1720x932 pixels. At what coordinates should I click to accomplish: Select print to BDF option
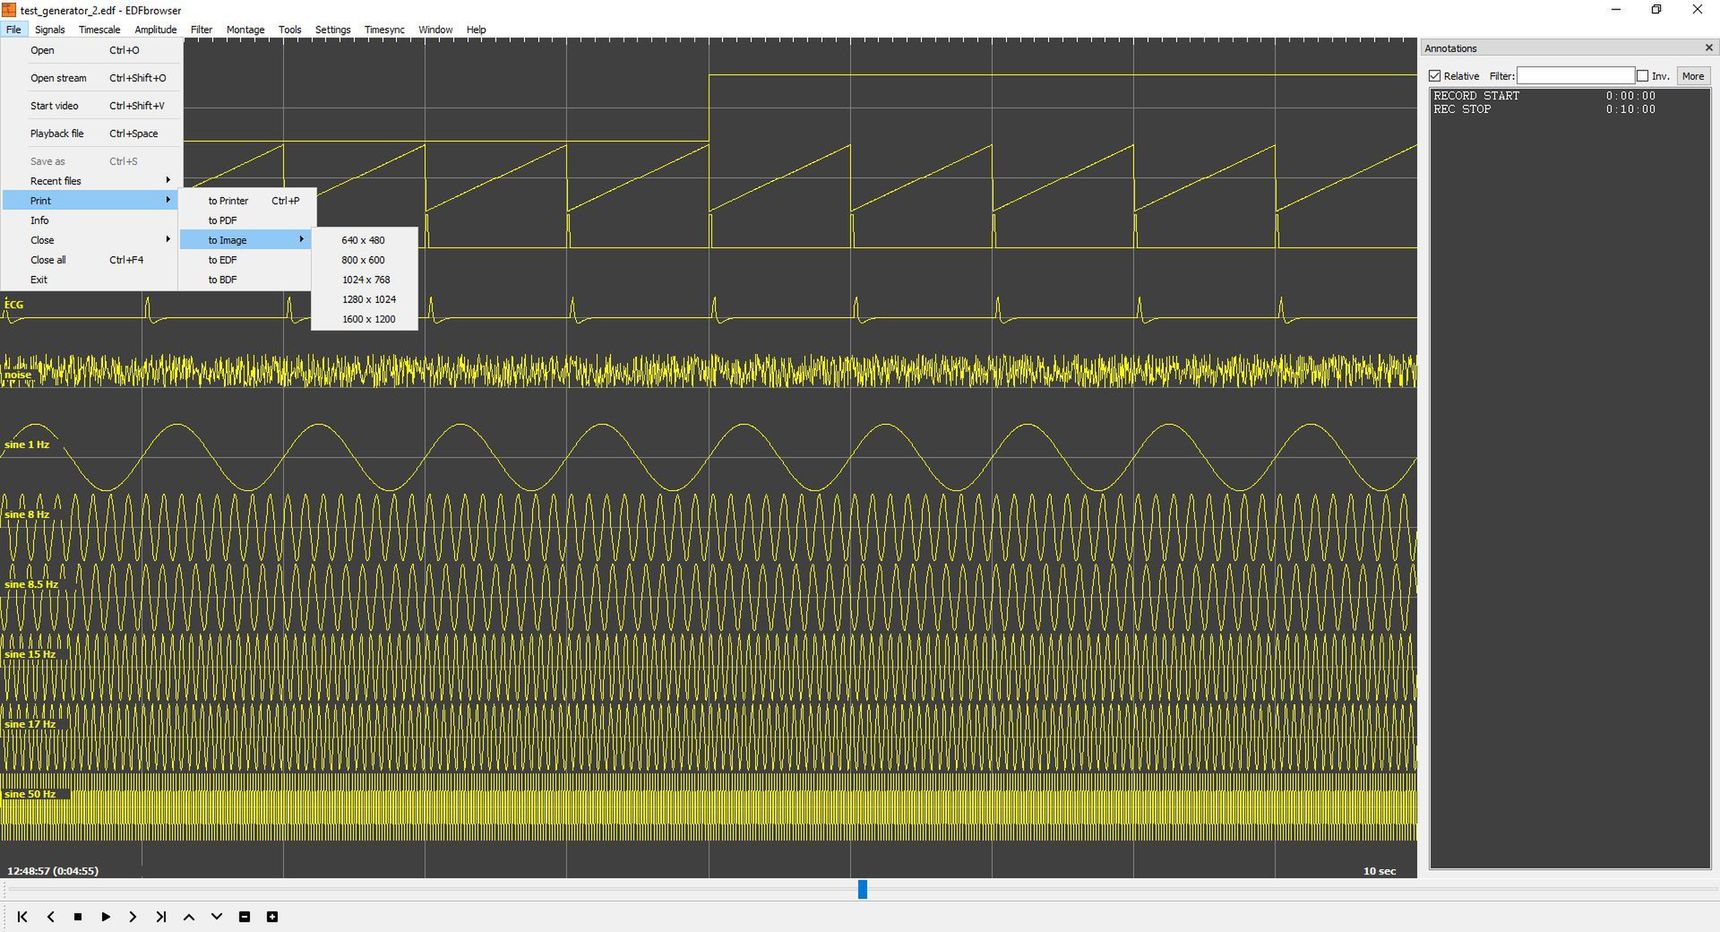tap(247, 280)
